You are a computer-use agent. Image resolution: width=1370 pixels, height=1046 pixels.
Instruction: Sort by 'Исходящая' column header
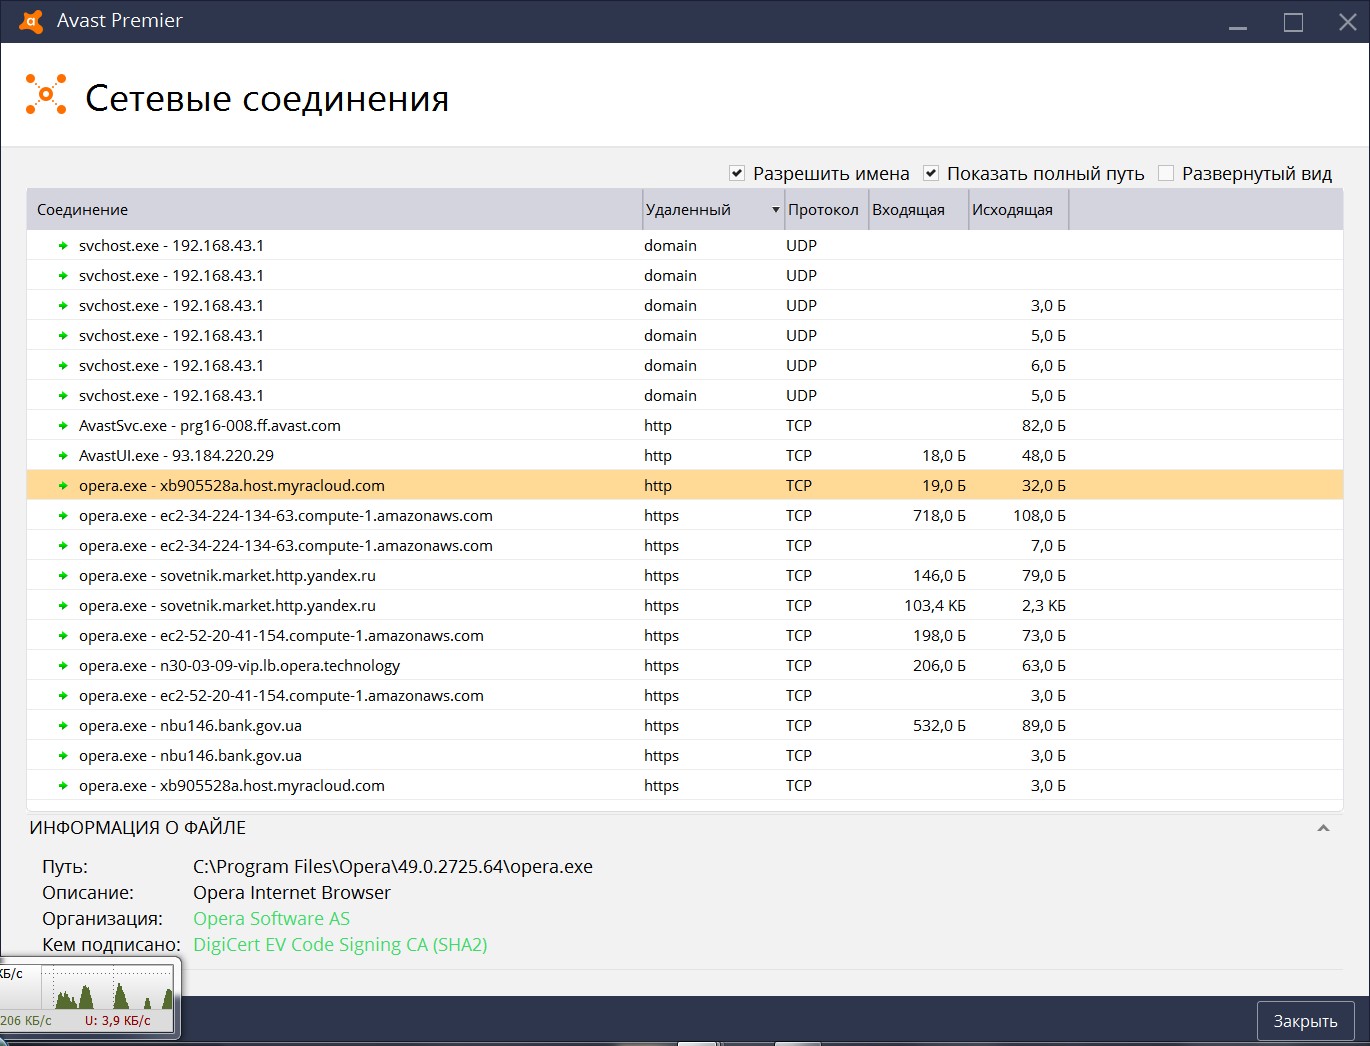pyautogui.click(x=1018, y=210)
